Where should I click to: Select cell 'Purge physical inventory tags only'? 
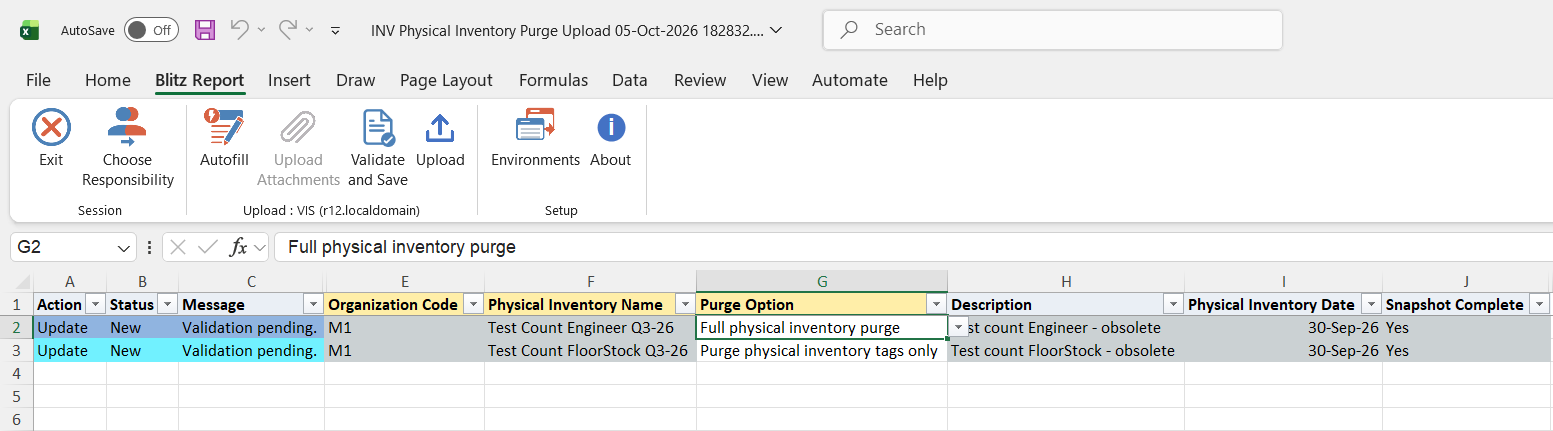click(x=821, y=351)
